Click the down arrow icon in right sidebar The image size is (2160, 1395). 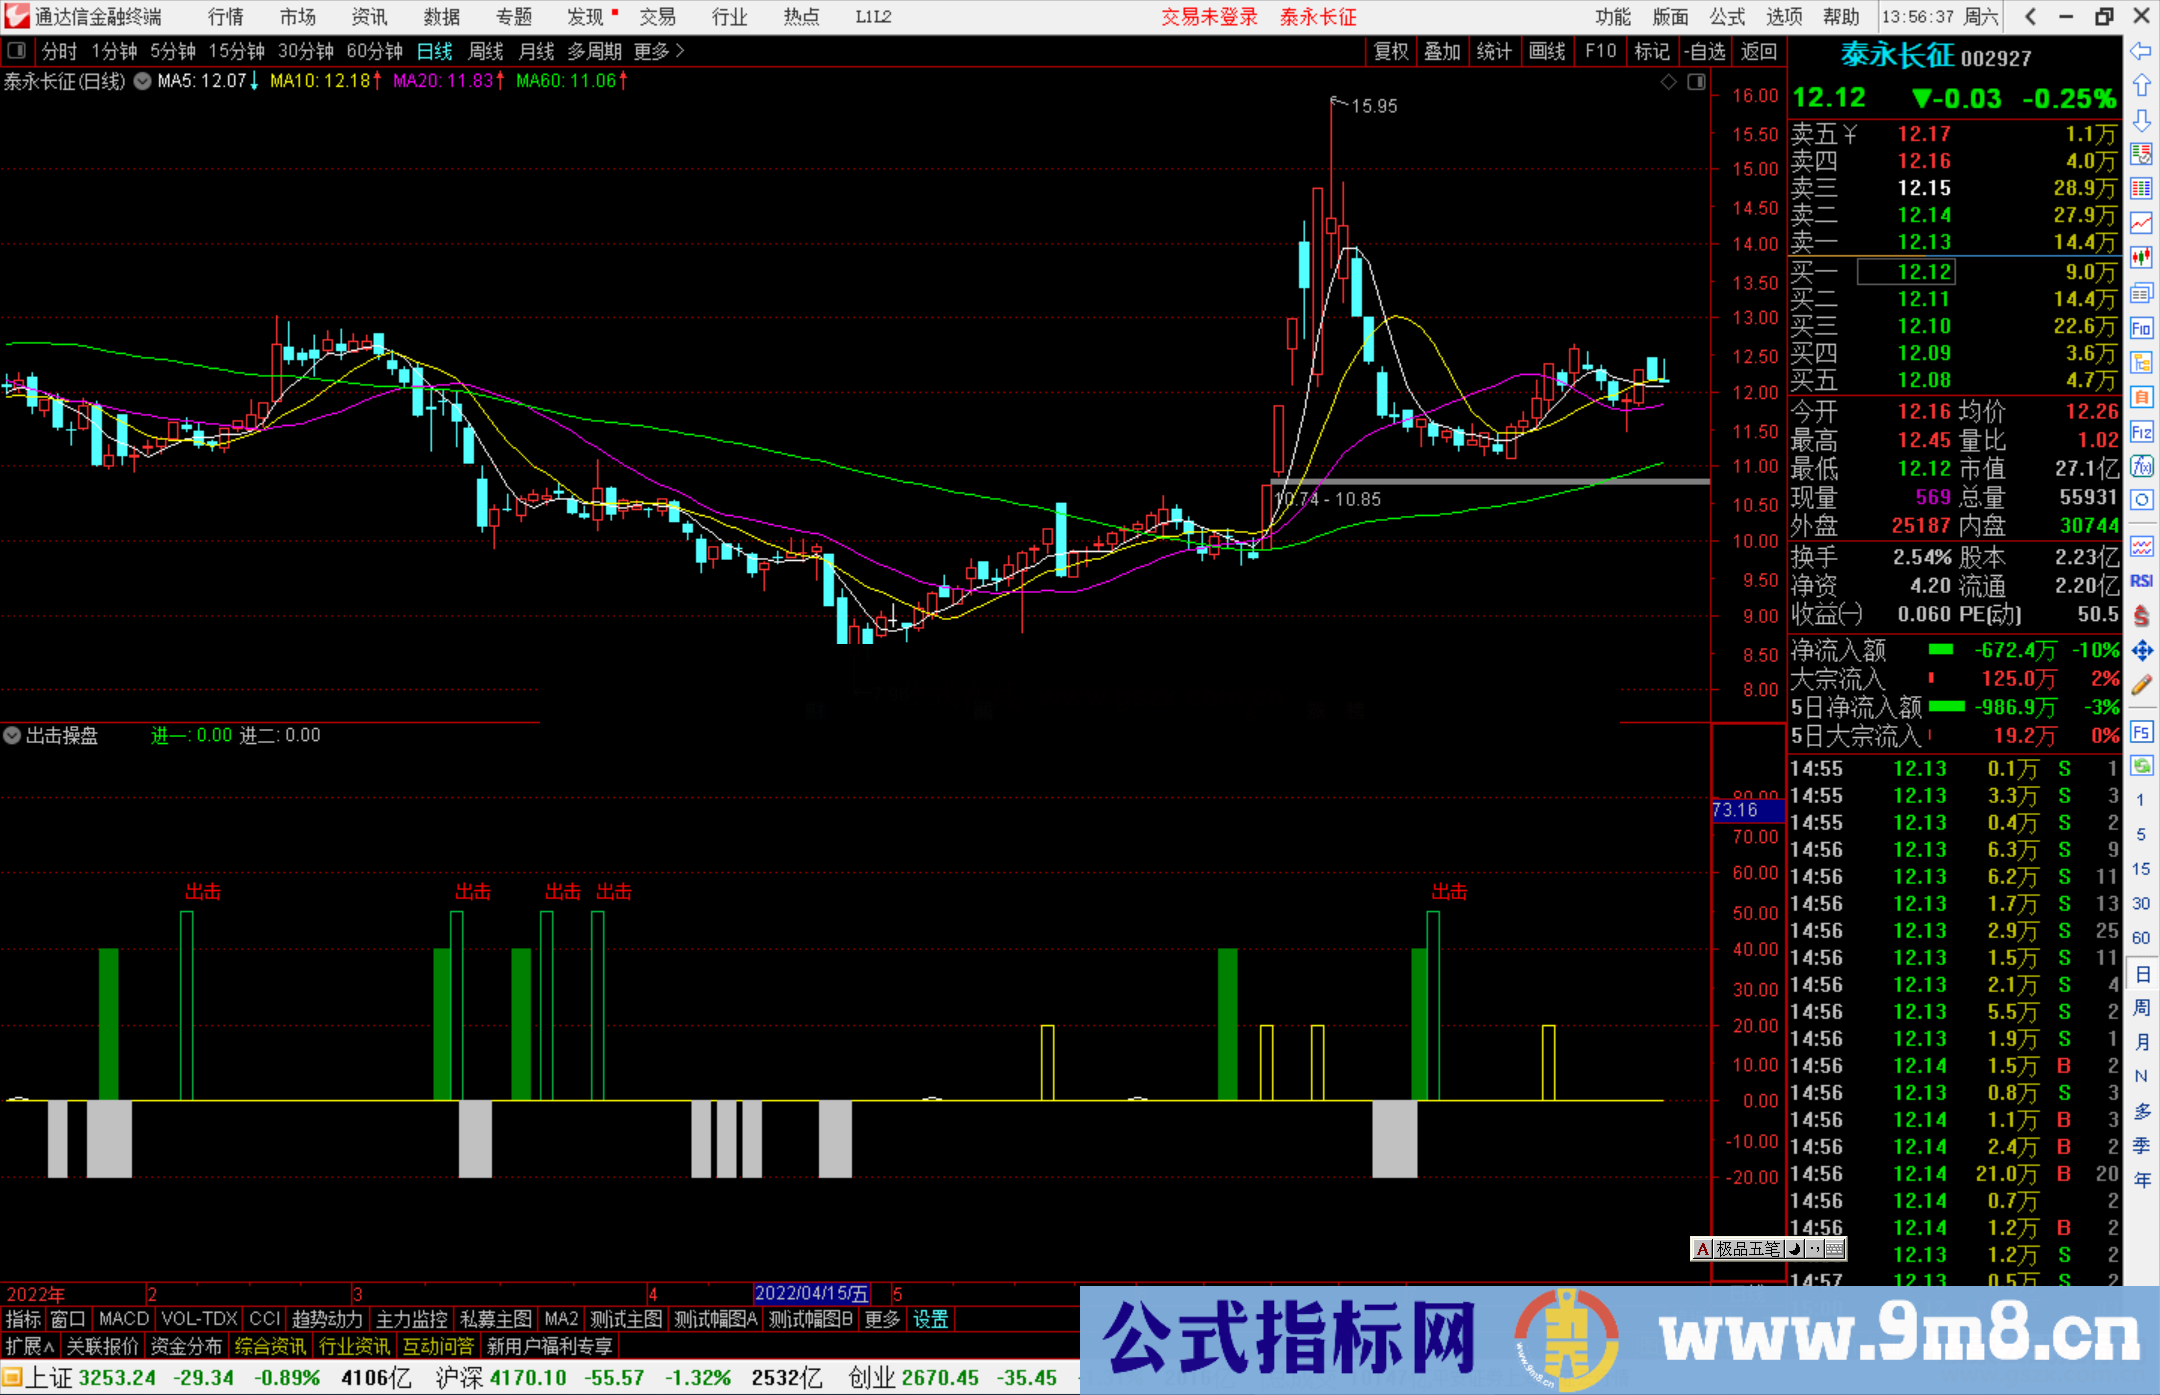coord(2141,120)
